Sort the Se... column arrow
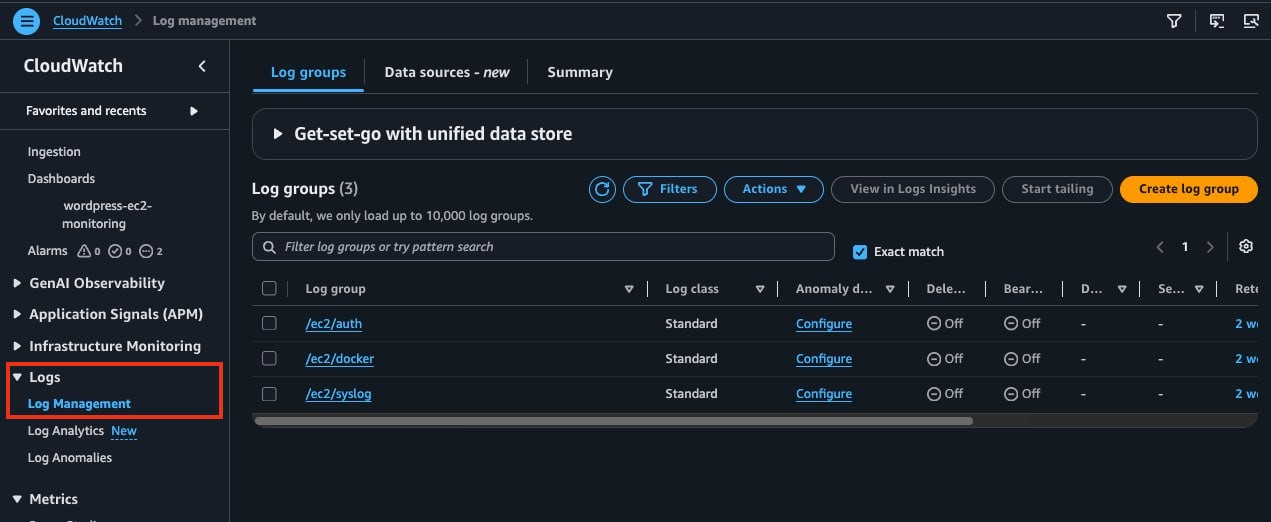 coord(1200,289)
